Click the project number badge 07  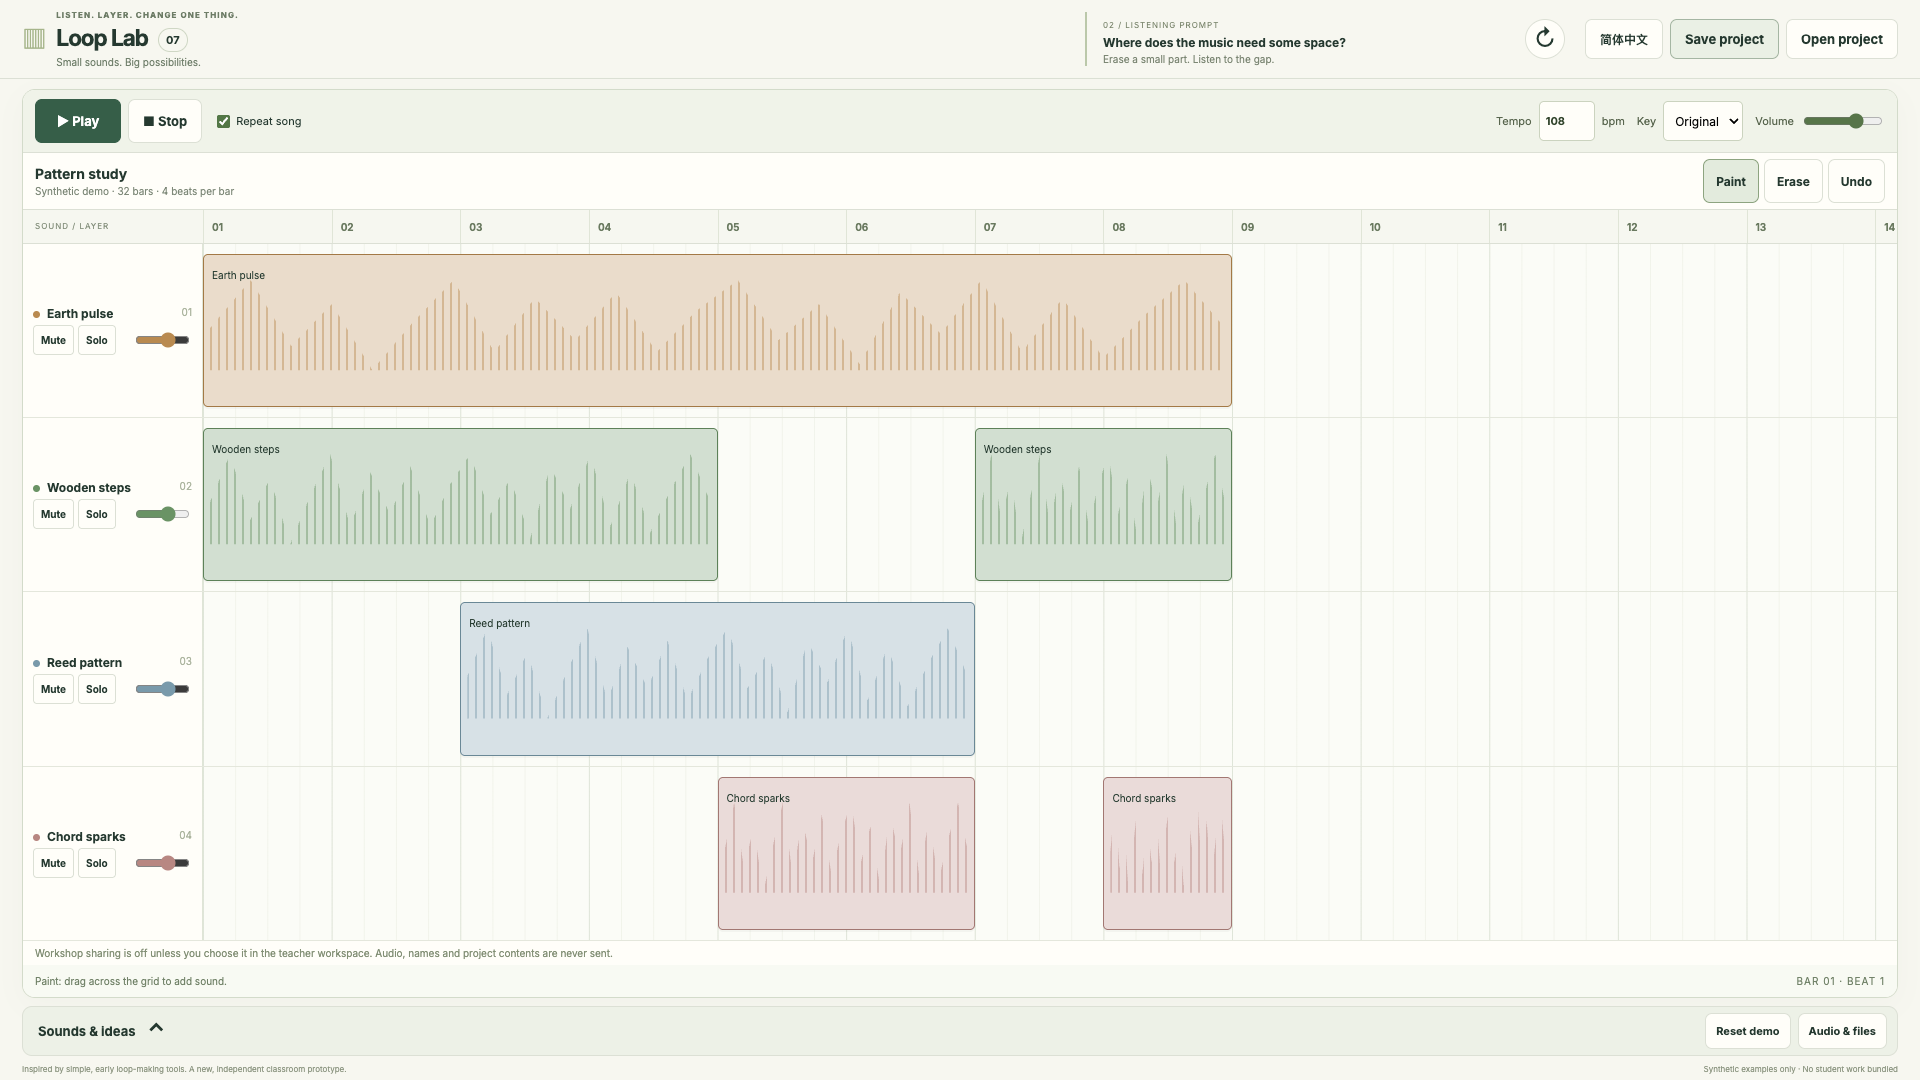coord(173,40)
